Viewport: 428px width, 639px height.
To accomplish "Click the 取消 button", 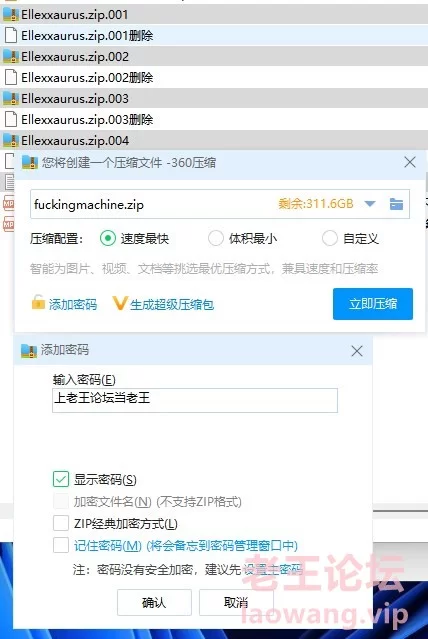I will coord(236,602).
